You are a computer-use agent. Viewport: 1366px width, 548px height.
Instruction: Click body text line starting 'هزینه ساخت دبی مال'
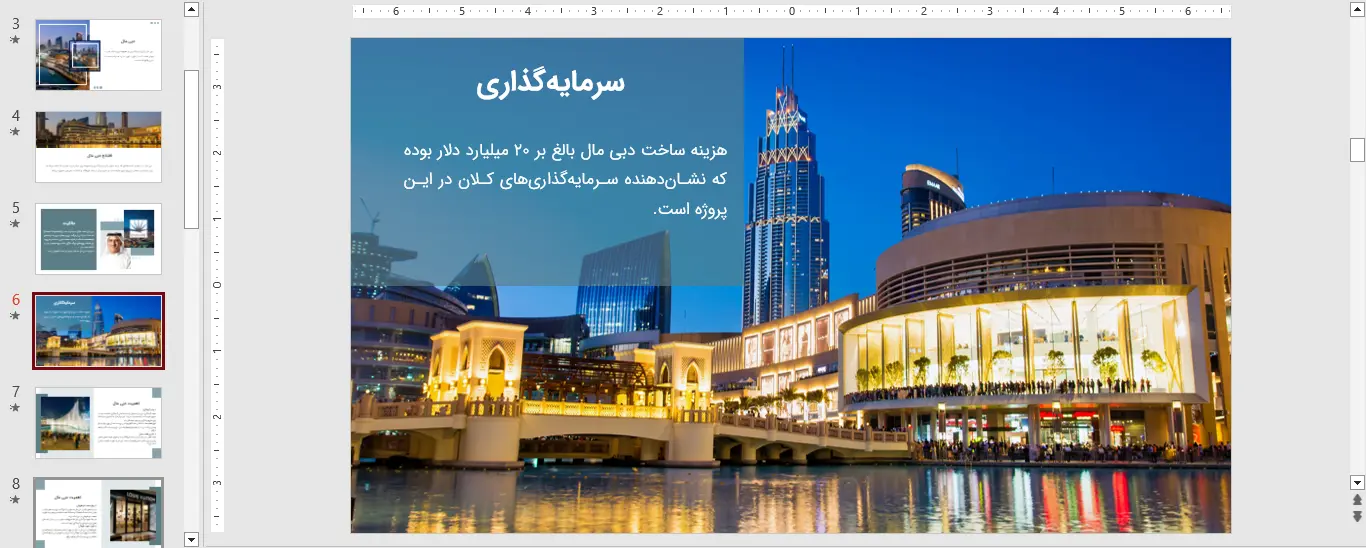click(566, 150)
